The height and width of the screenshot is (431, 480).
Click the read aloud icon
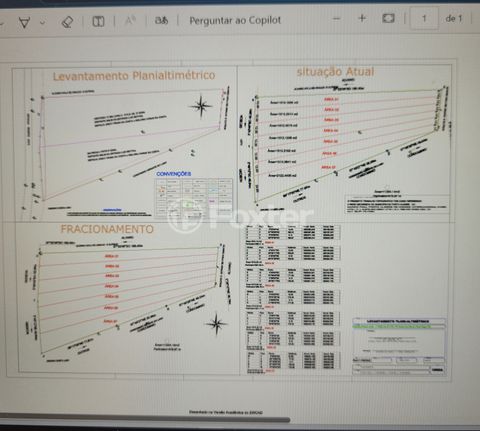tap(130, 21)
